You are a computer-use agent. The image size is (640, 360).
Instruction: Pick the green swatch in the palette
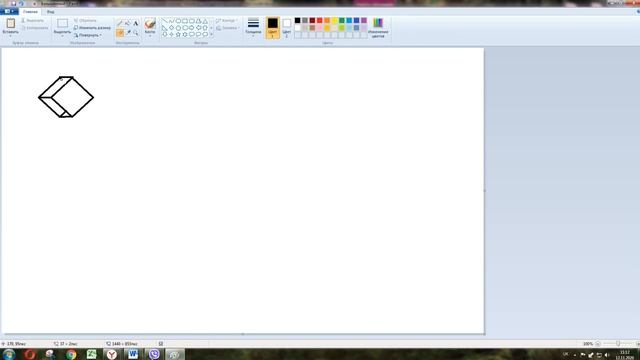(x=342, y=20)
